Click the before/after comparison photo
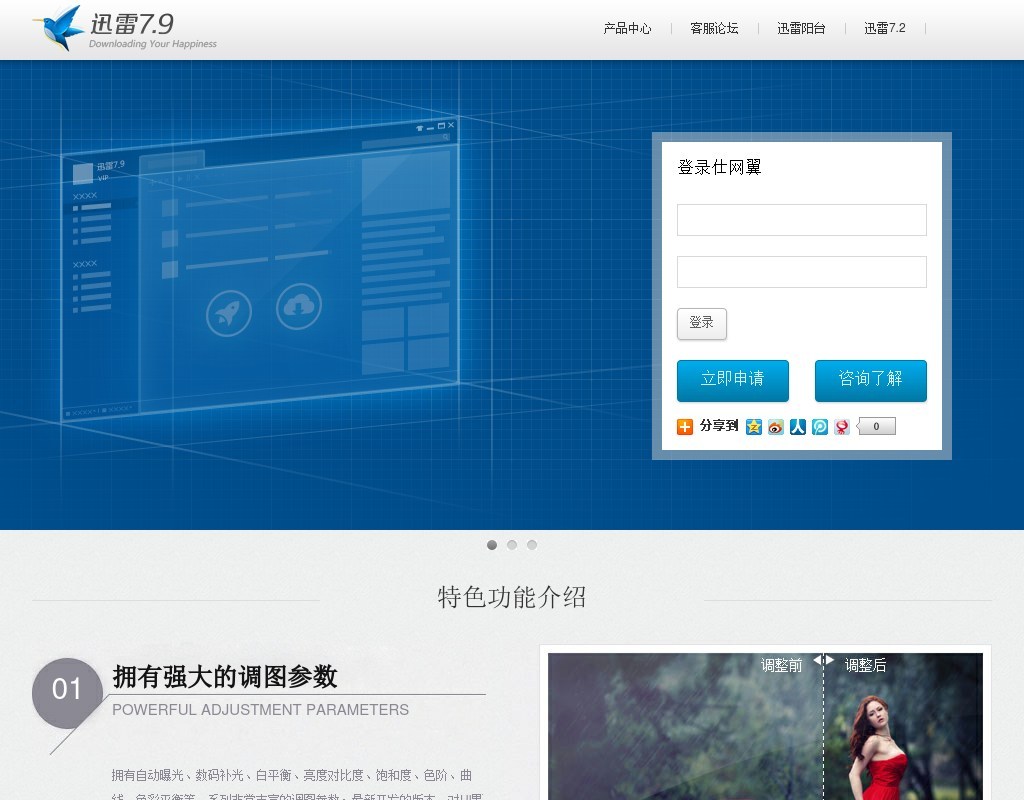Screen dimensions: 1024x800 tap(765, 726)
